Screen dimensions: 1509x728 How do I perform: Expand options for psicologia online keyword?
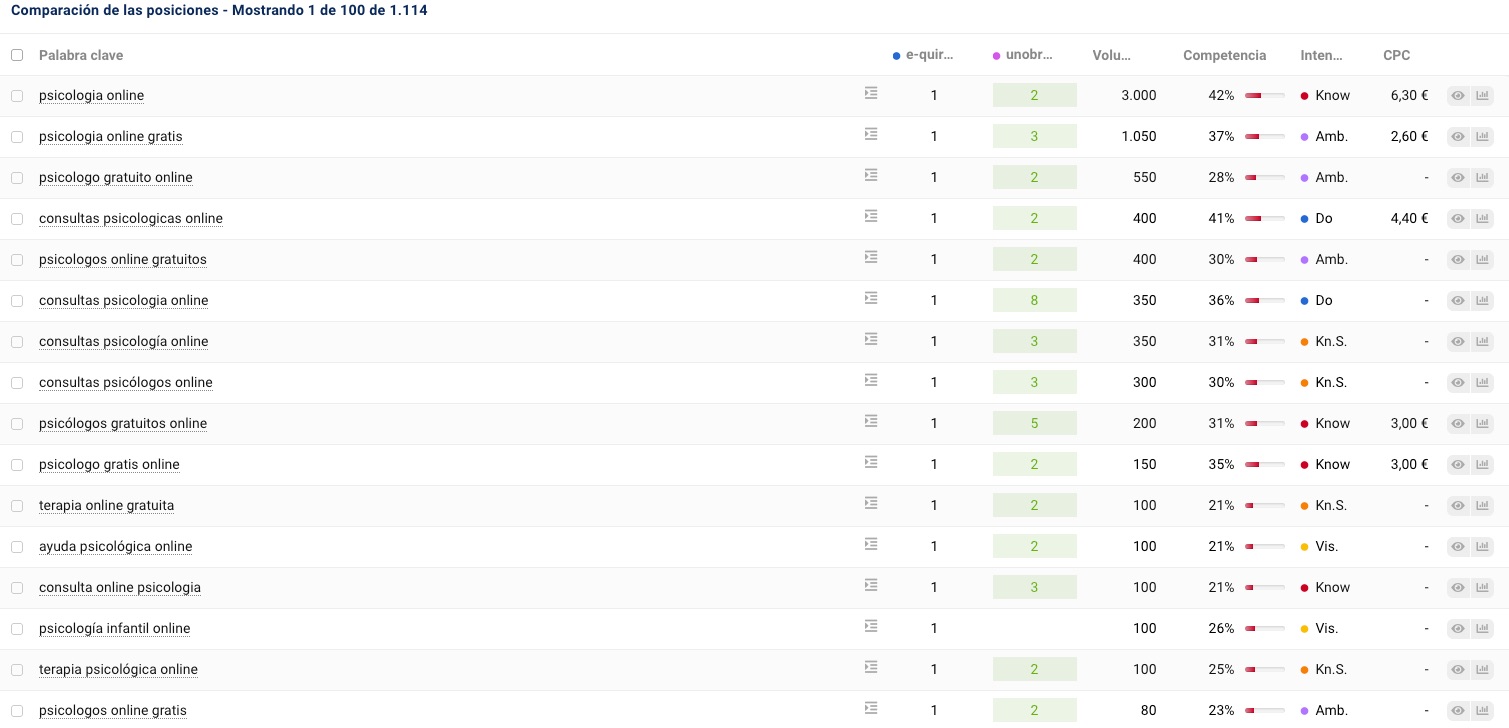point(871,93)
